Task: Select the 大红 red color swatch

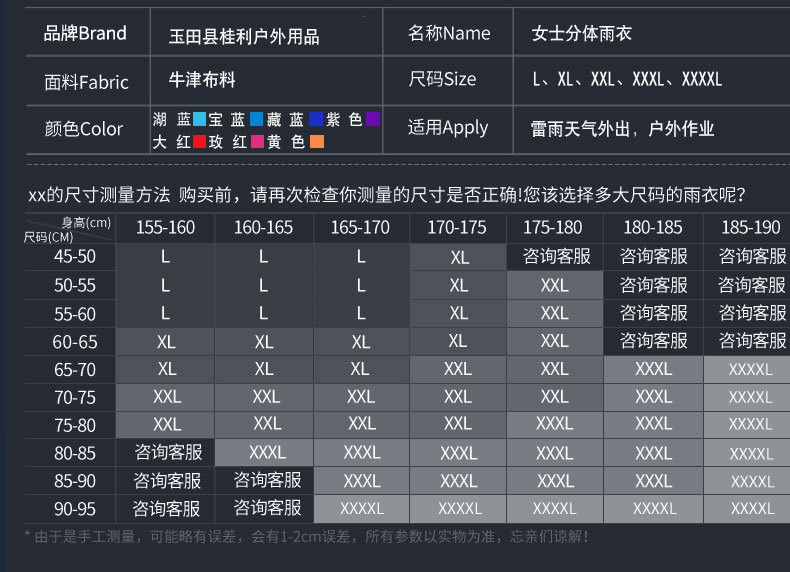Action: [x=200, y=142]
